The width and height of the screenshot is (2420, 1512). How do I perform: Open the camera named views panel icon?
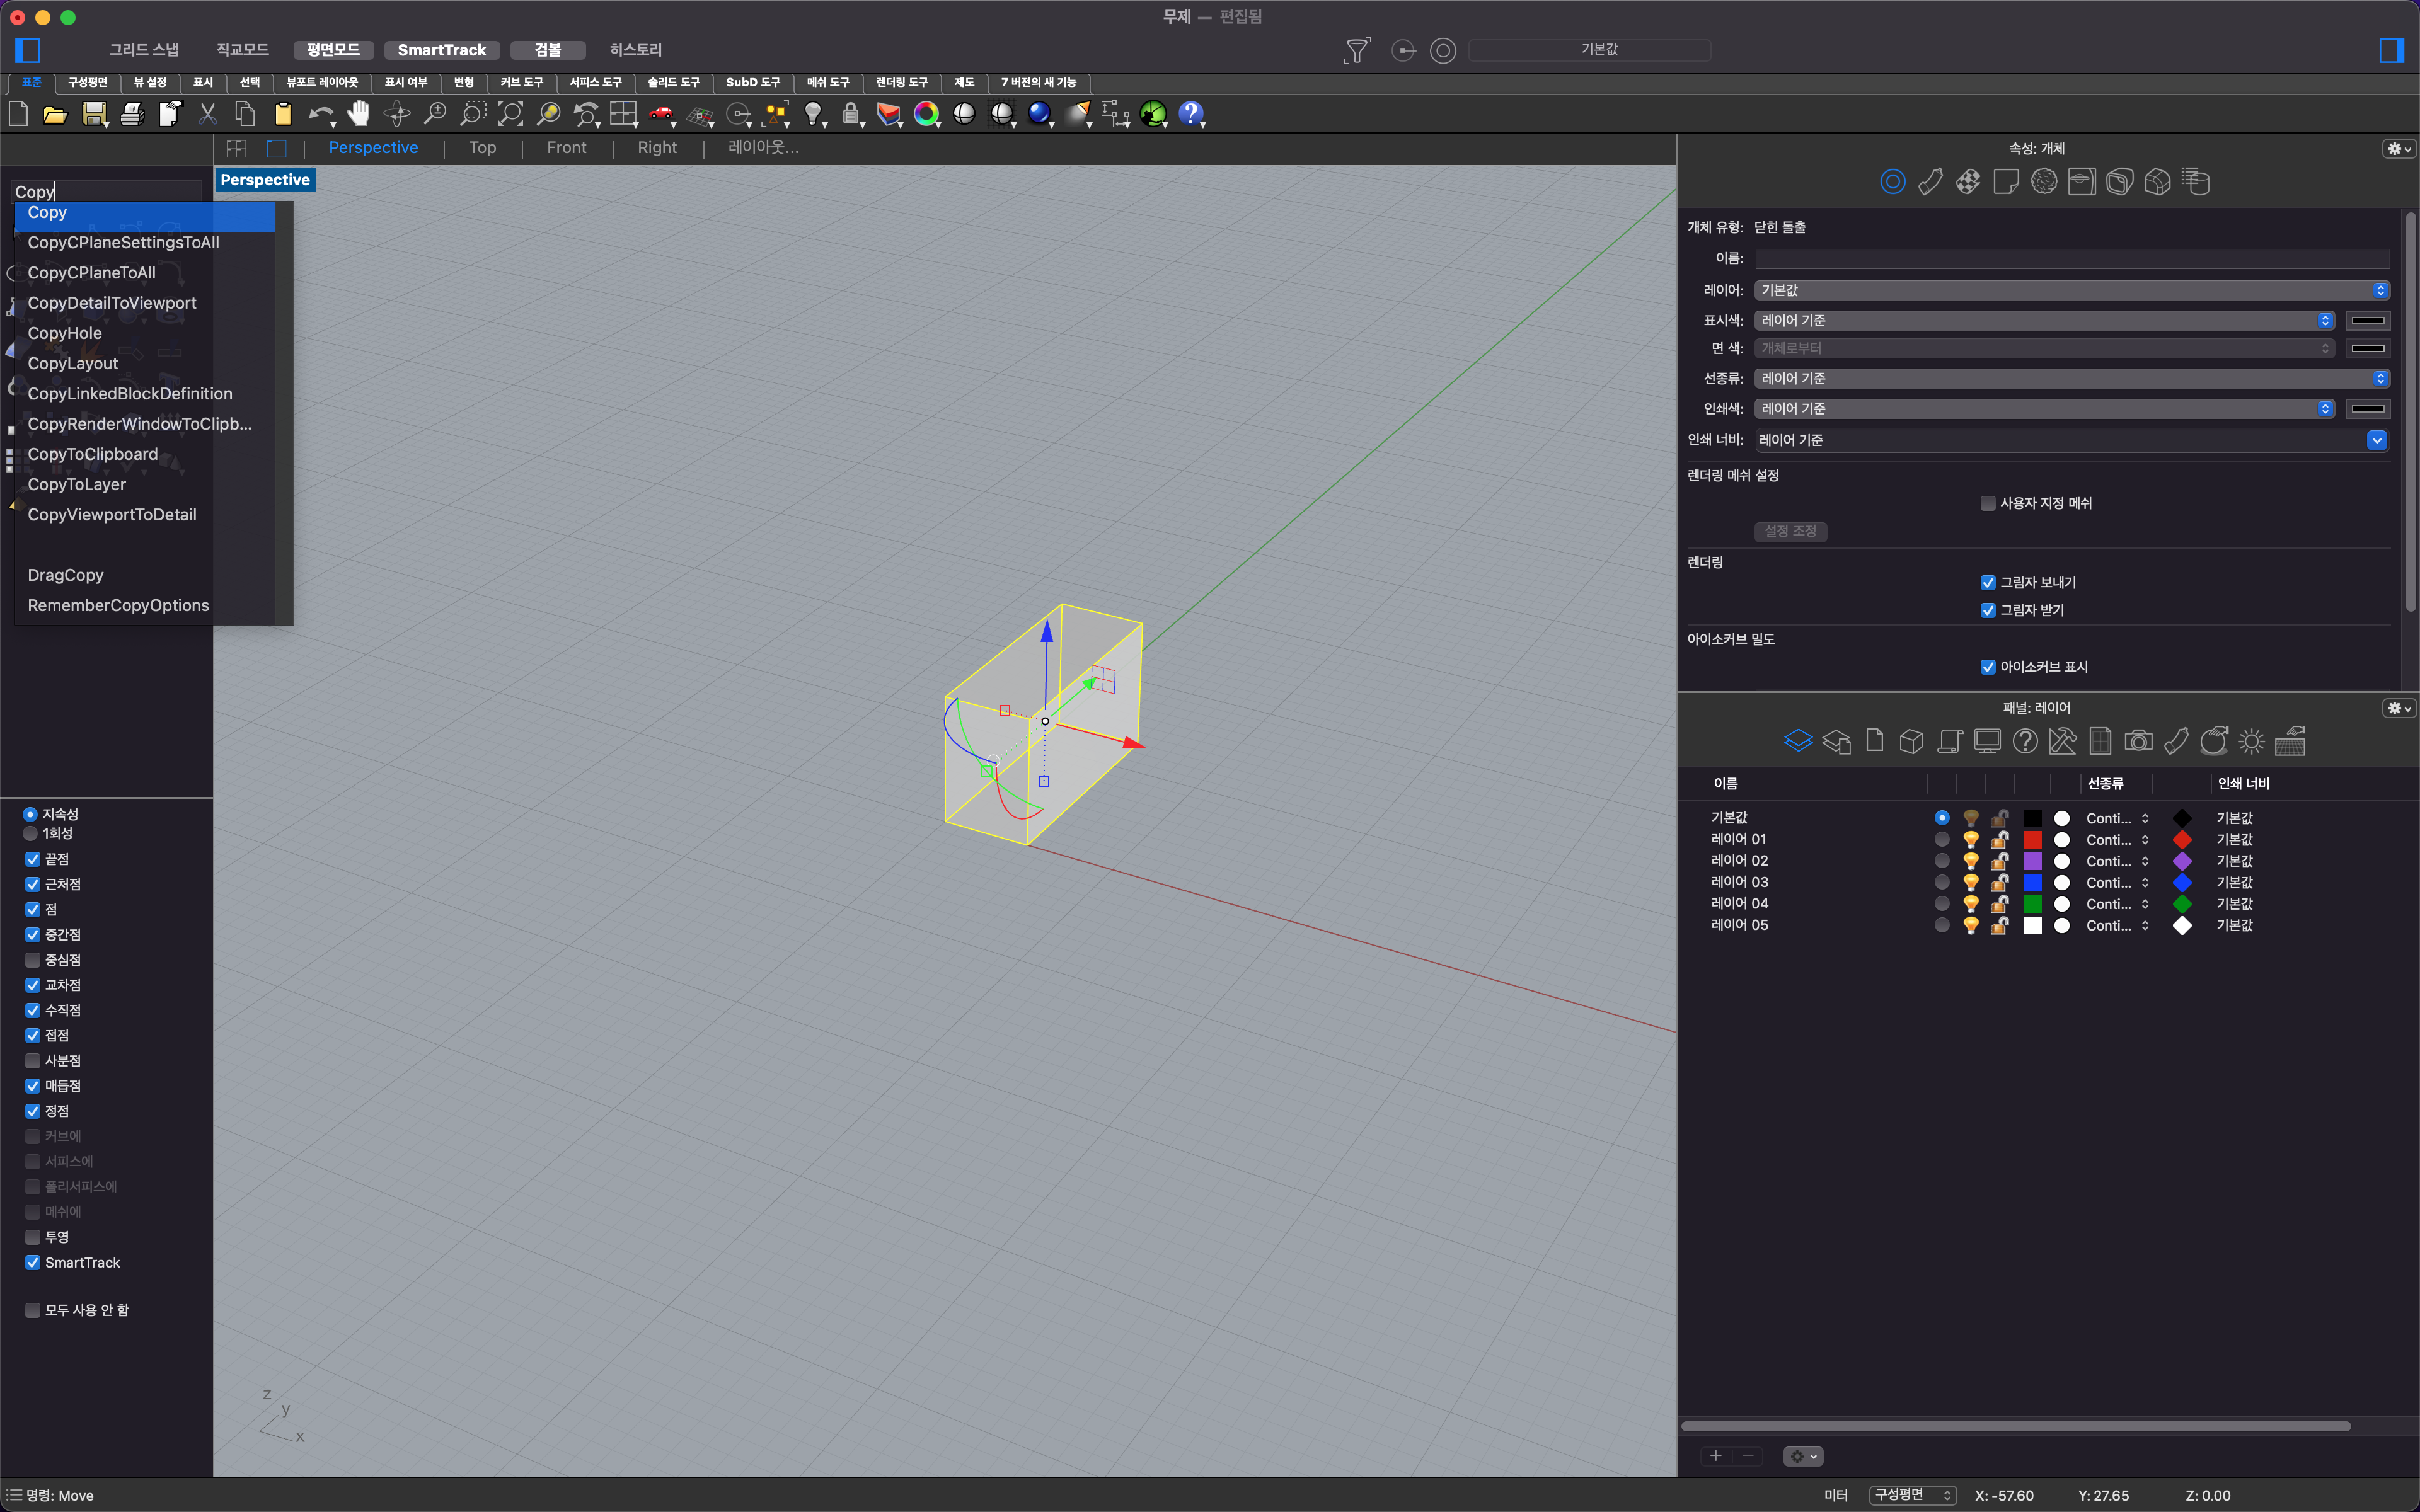[x=2138, y=741]
